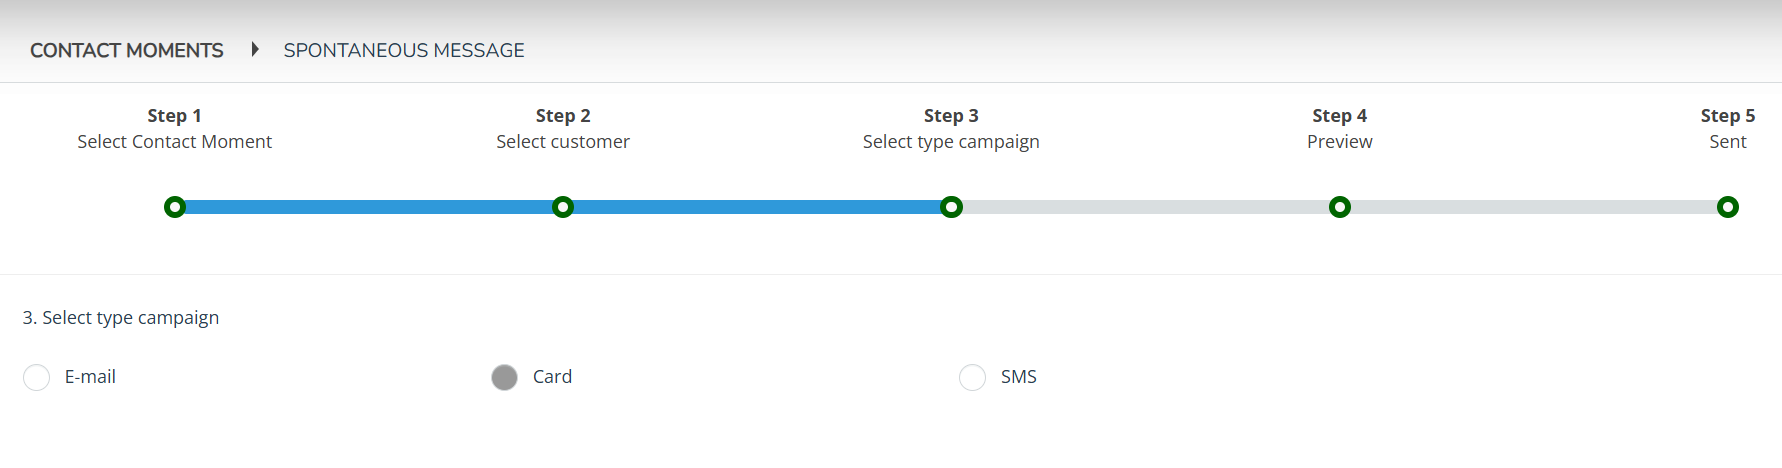Open the Contact Moments breadcrumb link

point(127,50)
